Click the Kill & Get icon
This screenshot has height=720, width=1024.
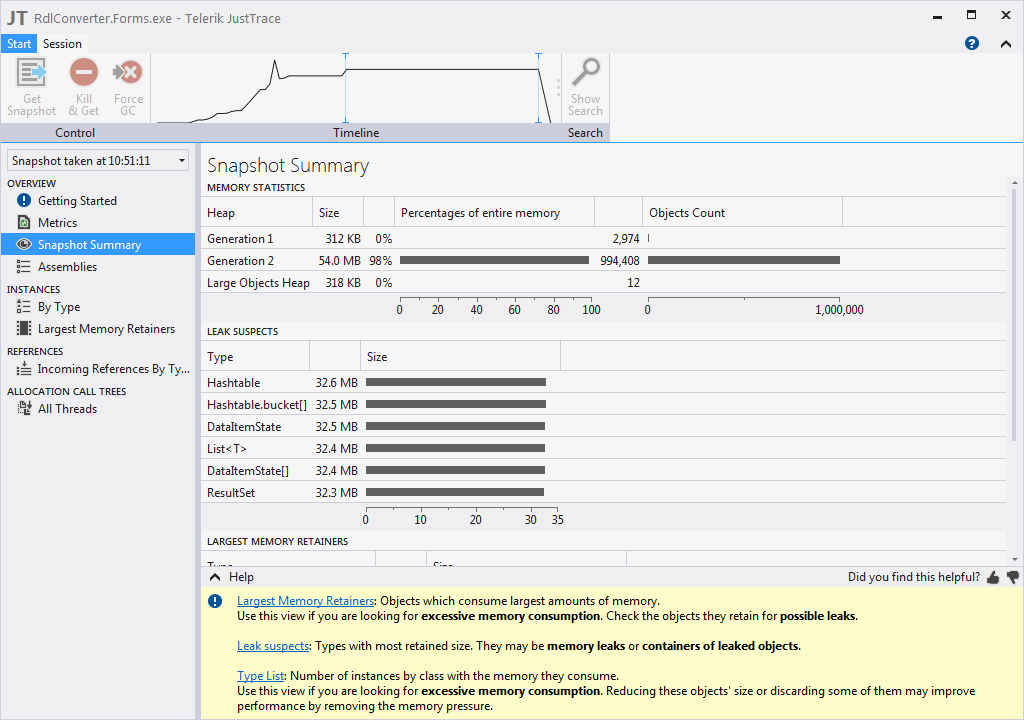(84, 73)
